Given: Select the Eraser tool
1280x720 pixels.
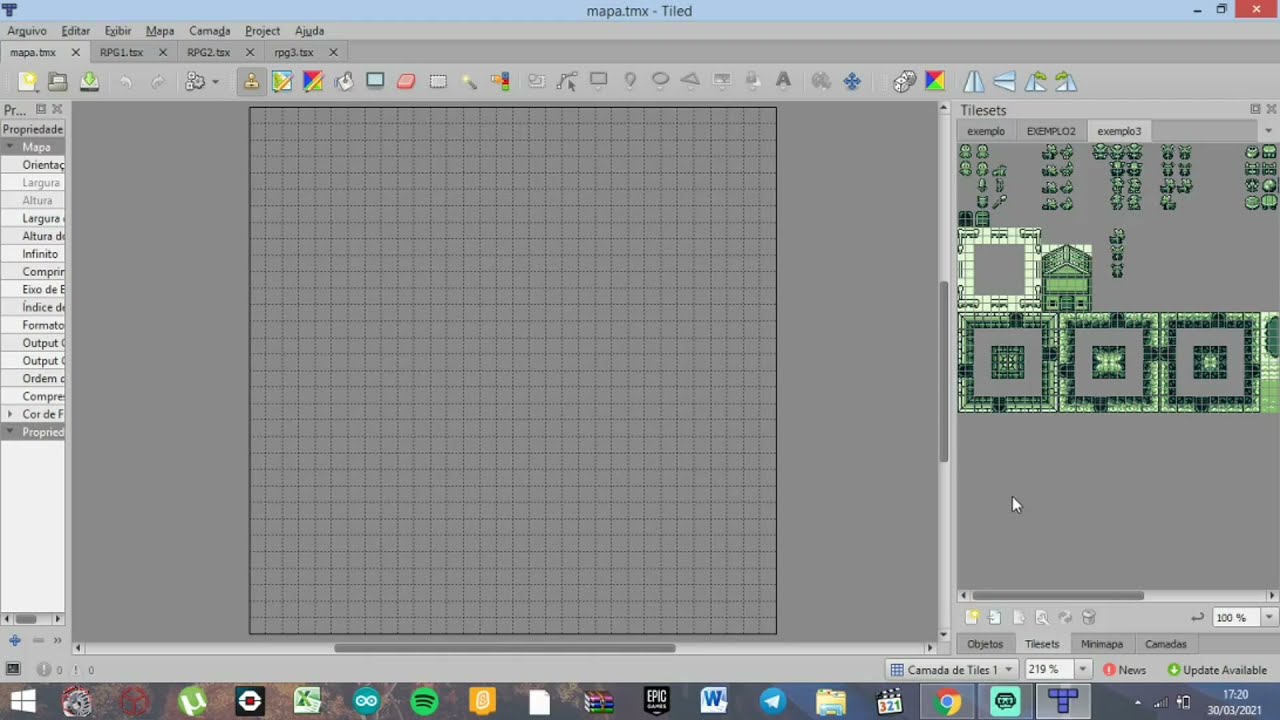Looking at the screenshot, I should coord(406,82).
